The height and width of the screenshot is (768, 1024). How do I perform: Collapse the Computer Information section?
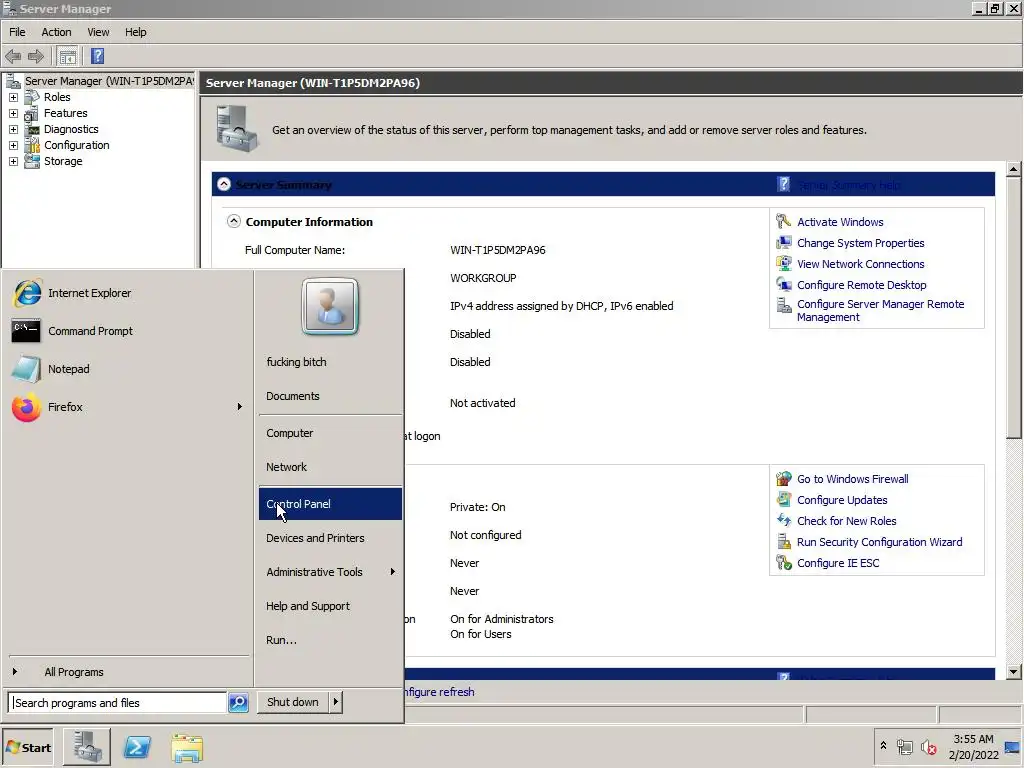pyautogui.click(x=233, y=221)
